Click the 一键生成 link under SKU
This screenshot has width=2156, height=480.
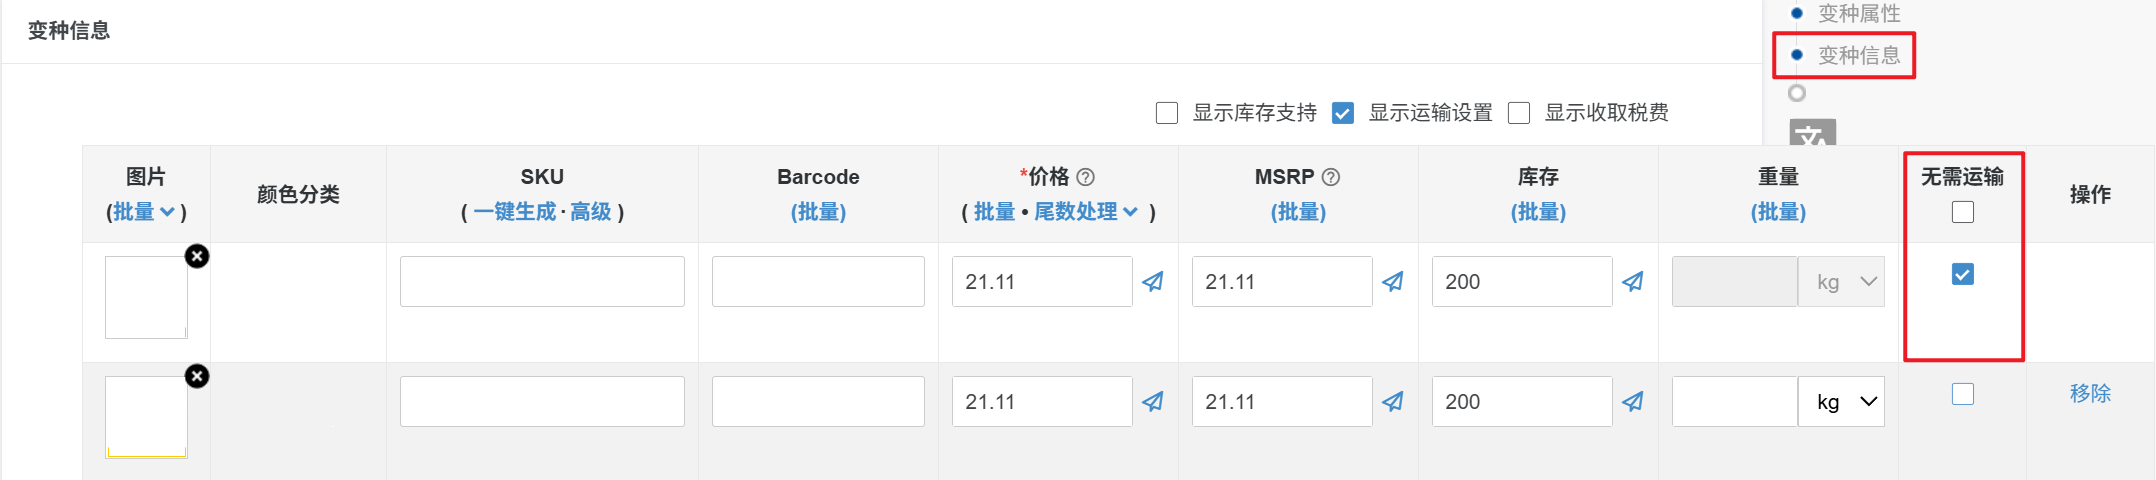(514, 212)
